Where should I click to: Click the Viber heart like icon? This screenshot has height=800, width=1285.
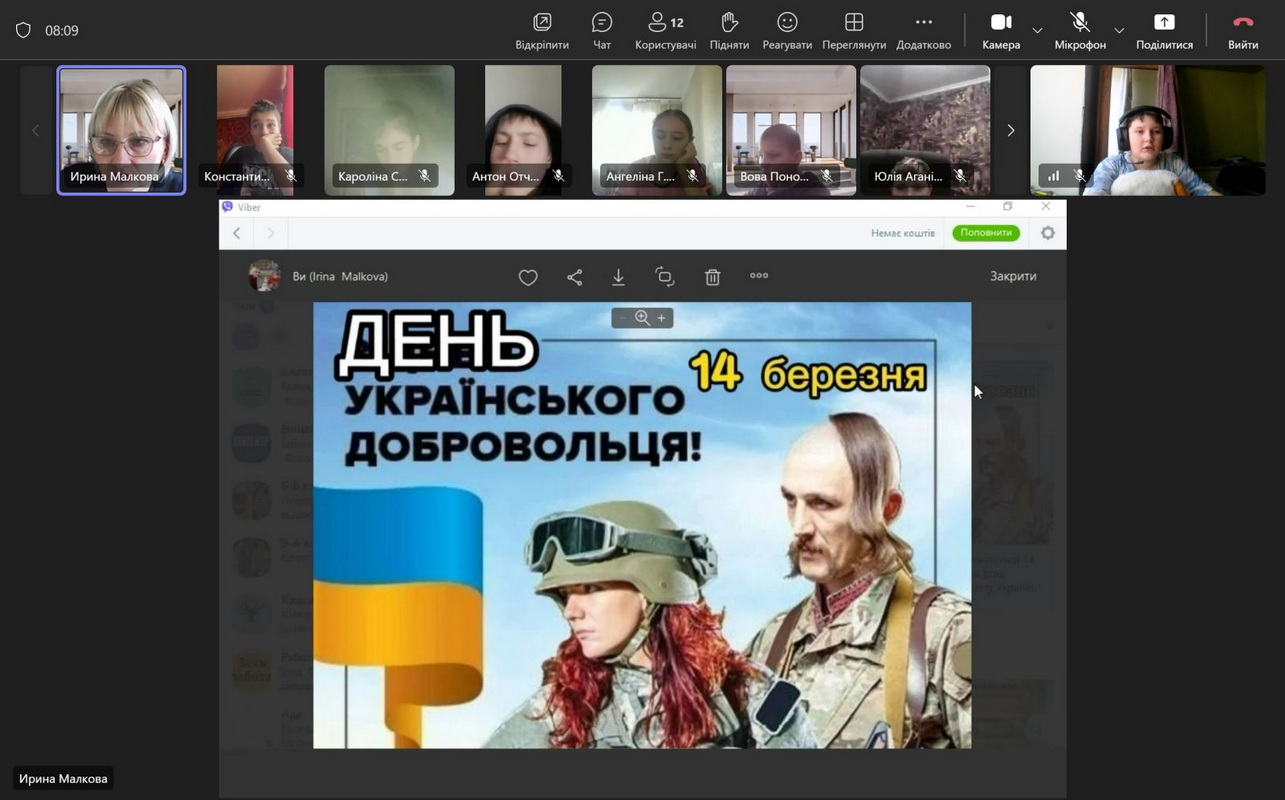(x=528, y=277)
